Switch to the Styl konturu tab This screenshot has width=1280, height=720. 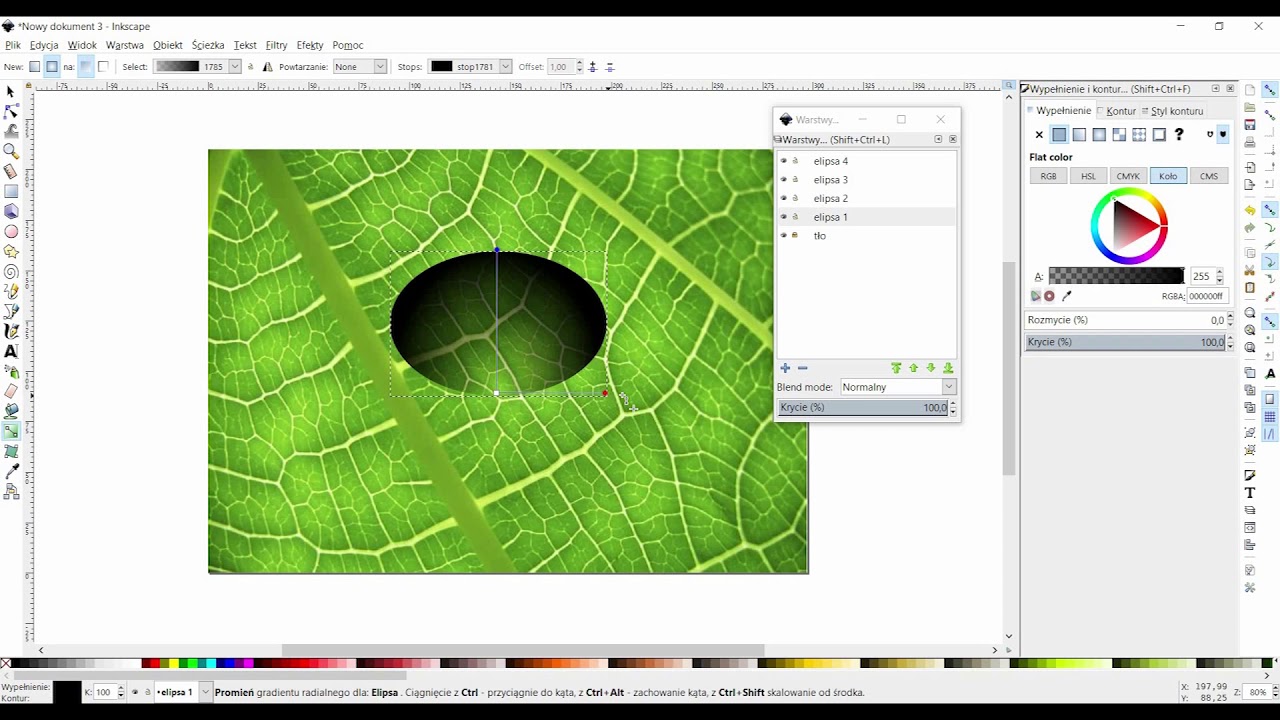tap(1176, 111)
